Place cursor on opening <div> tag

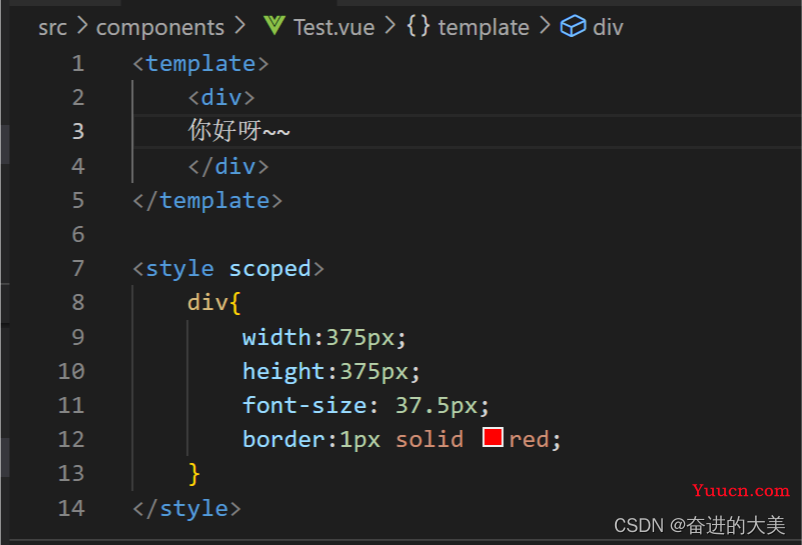point(221,98)
